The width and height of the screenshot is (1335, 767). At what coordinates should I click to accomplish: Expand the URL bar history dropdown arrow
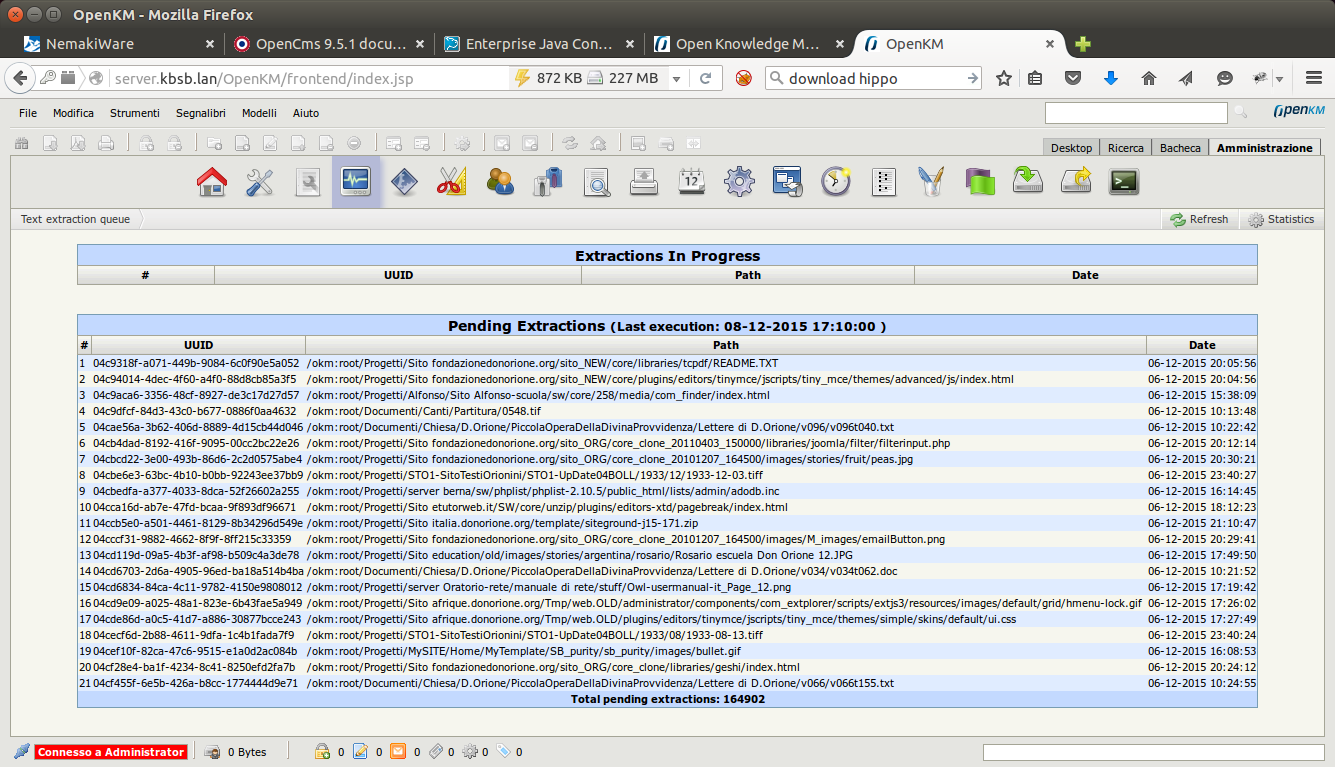676,79
